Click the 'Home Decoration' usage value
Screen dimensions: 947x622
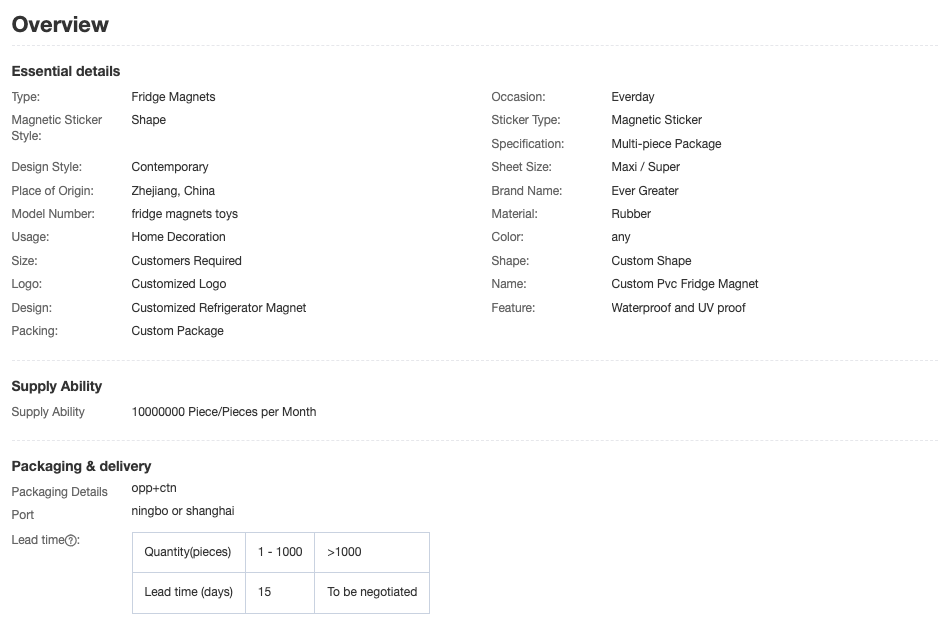[x=179, y=237]
